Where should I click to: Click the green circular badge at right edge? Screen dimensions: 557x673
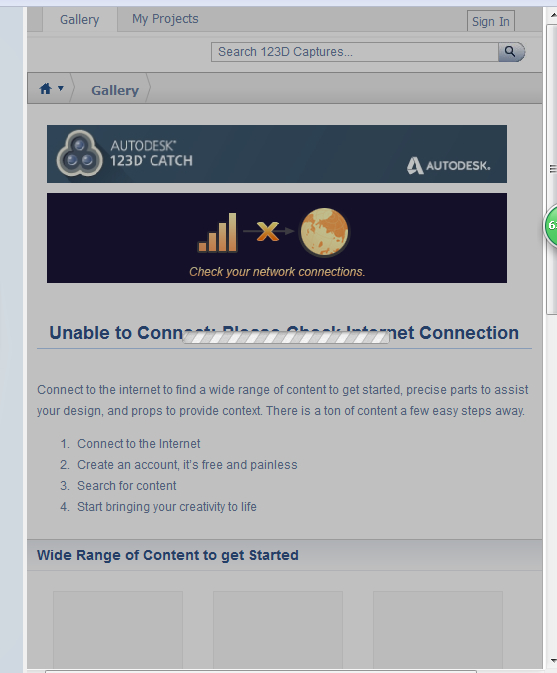[x=551, y=225]
